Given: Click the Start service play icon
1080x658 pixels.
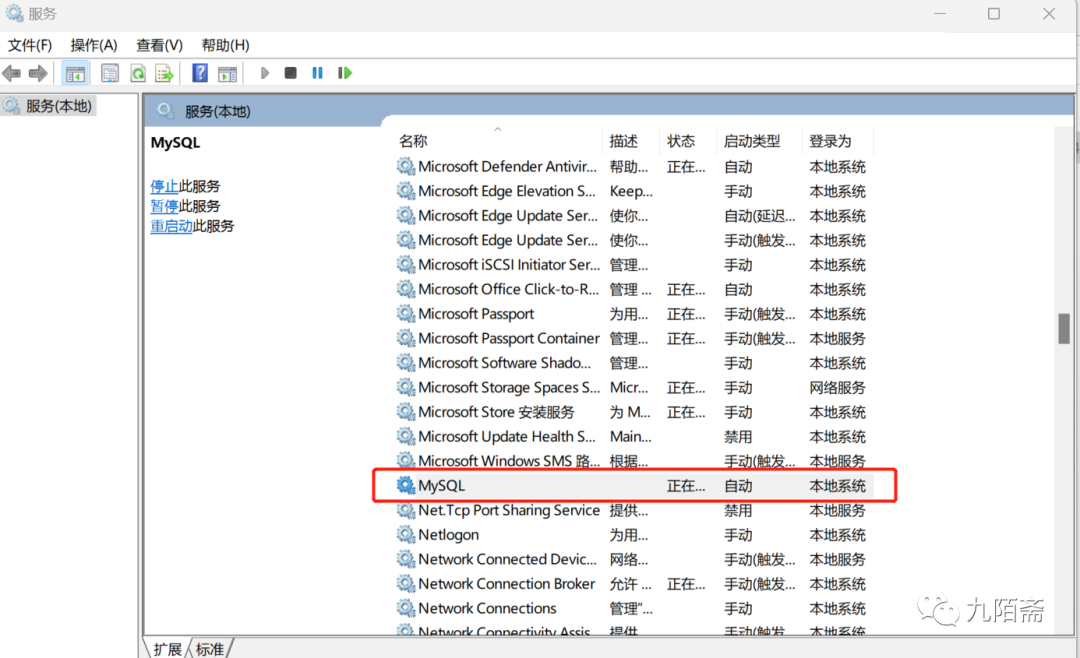Looking at the screenshot, I should (264, 73).
